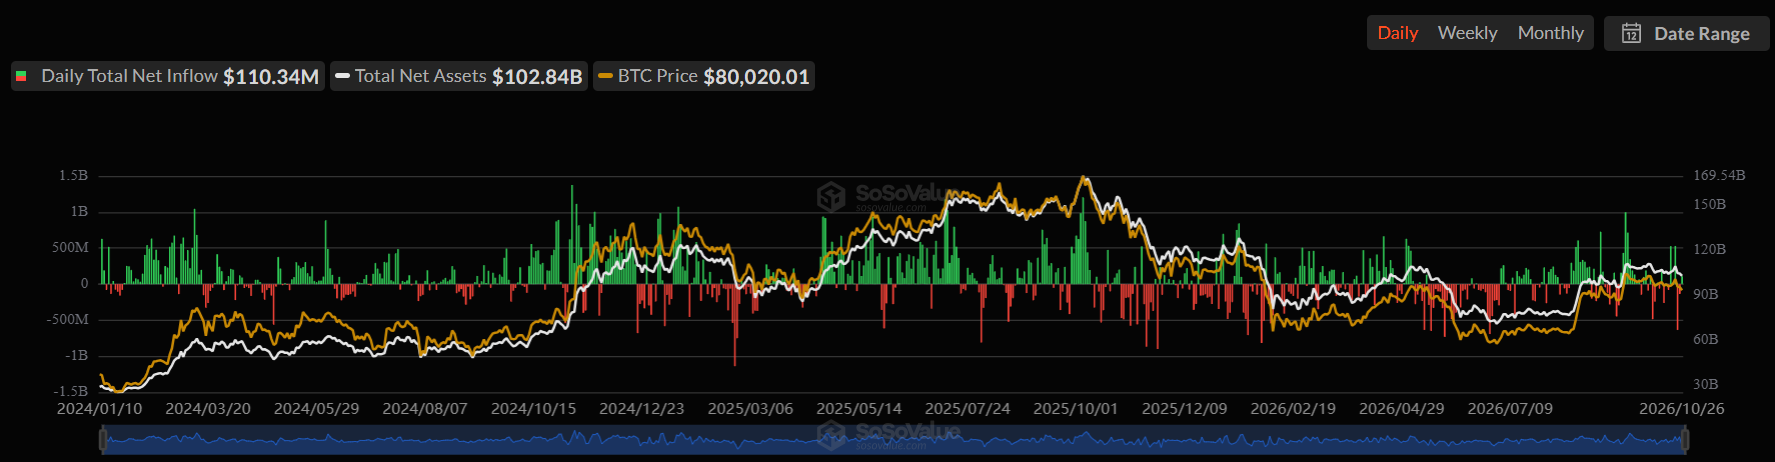Click the $110.34M net inflow value

tap(271, 77)
